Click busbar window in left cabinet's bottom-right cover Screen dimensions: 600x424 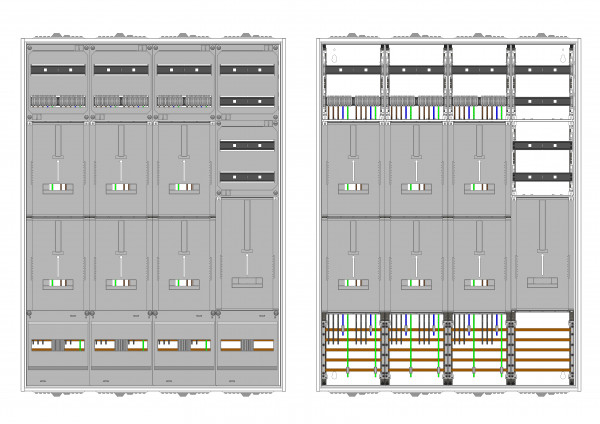pos(247,345)
